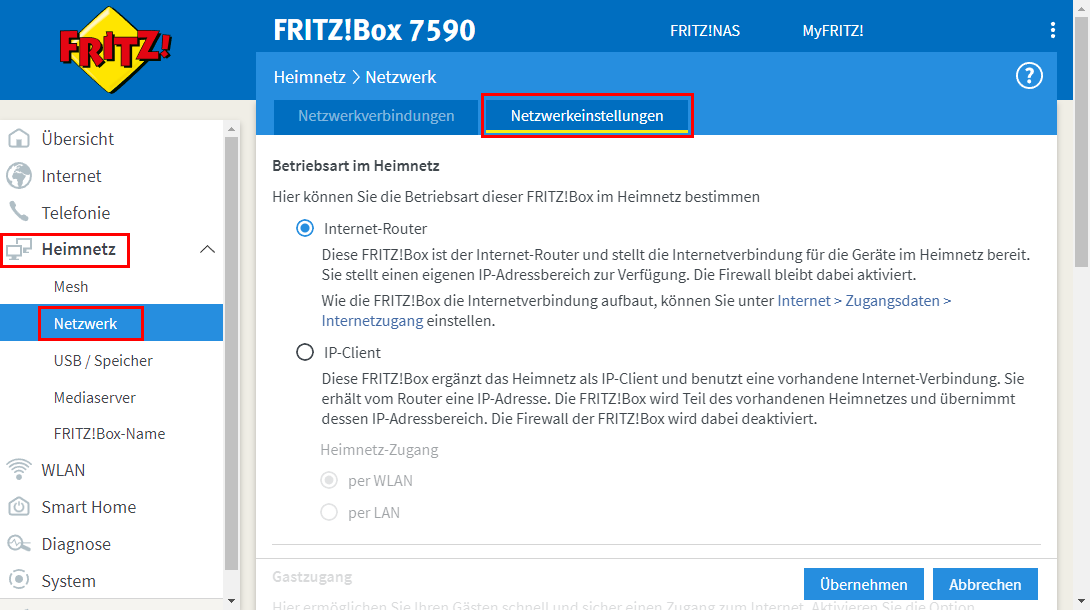This screenshot has height=610, width=1090.
Task: Open the Mediaserver submenu item
Action: coord(95,397)
